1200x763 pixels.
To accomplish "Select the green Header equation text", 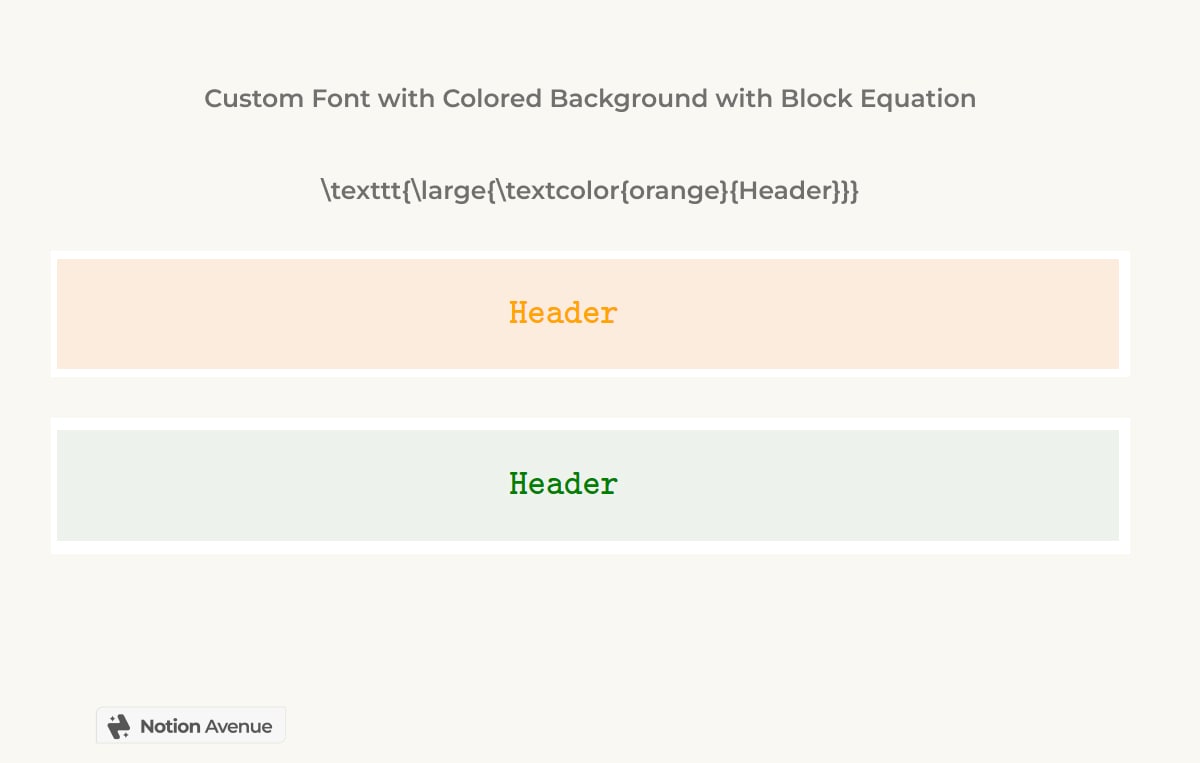I will (x=563, y=484).
